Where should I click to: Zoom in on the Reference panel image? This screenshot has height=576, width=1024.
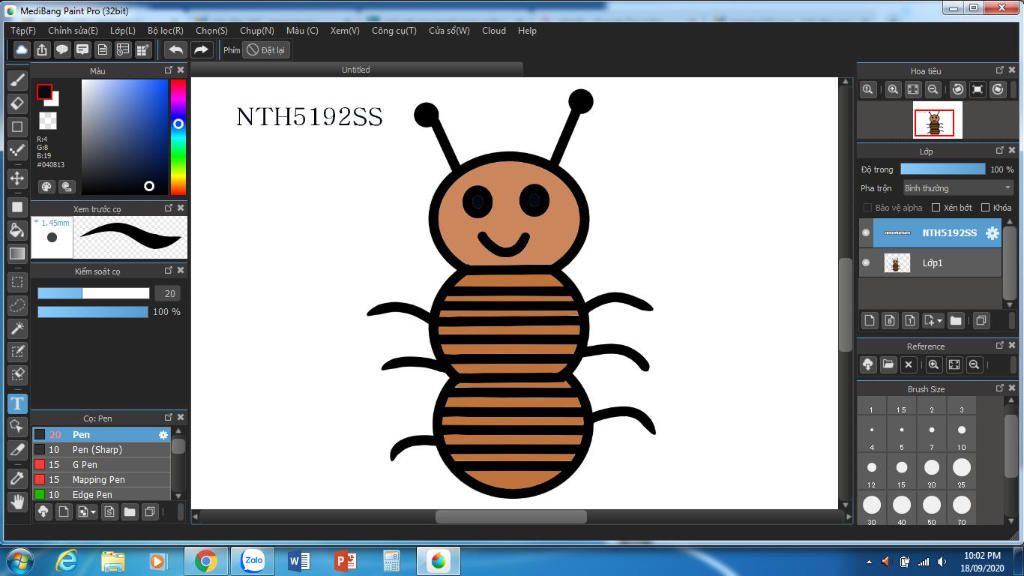click(934, 364)
